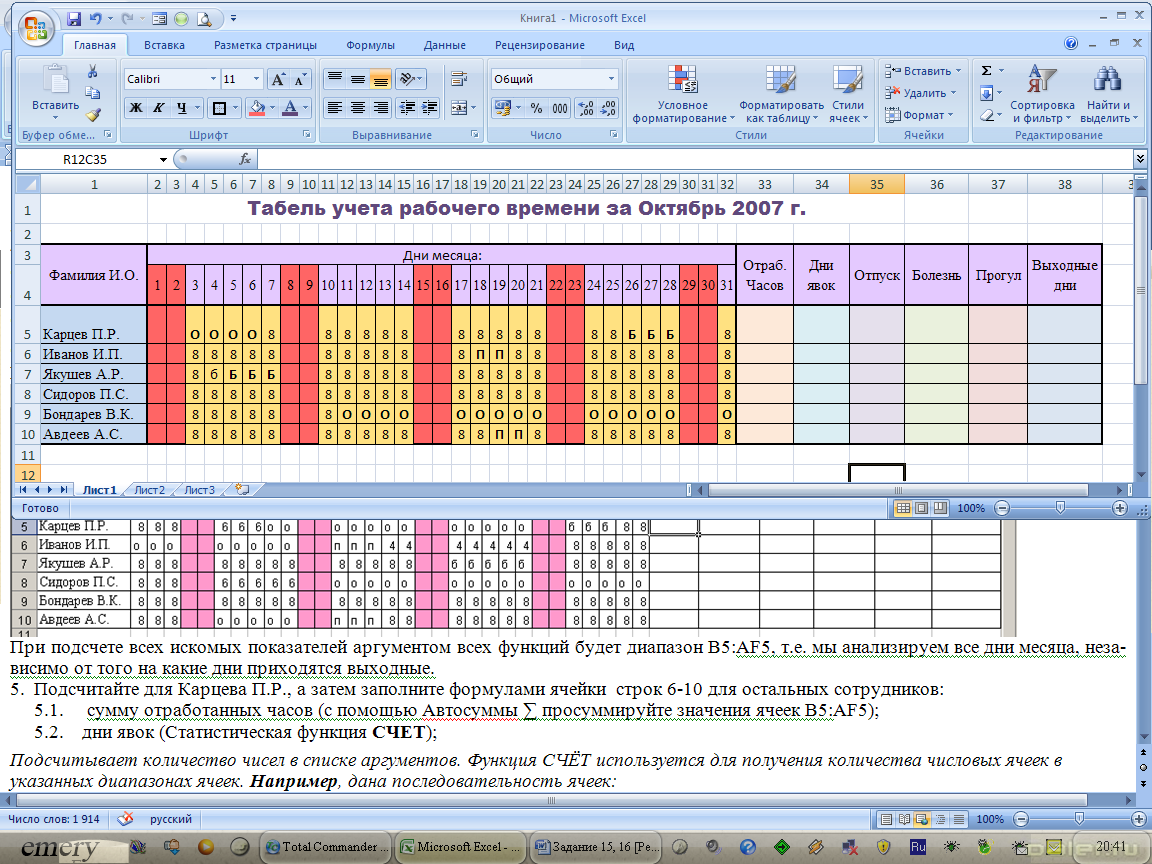The width and height of the screenshot is (1152, 864).
Task: Apply the font color A button
Action: tap(290, 108)
